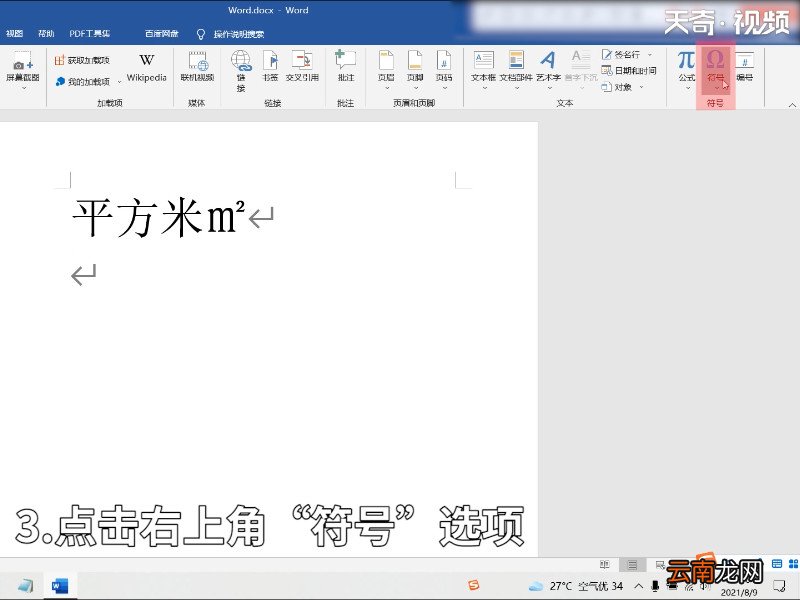The width and height of the screenshot is (800, 600).
Task: Click the 文本框 text box icon
Action: [x=483, y=60]
